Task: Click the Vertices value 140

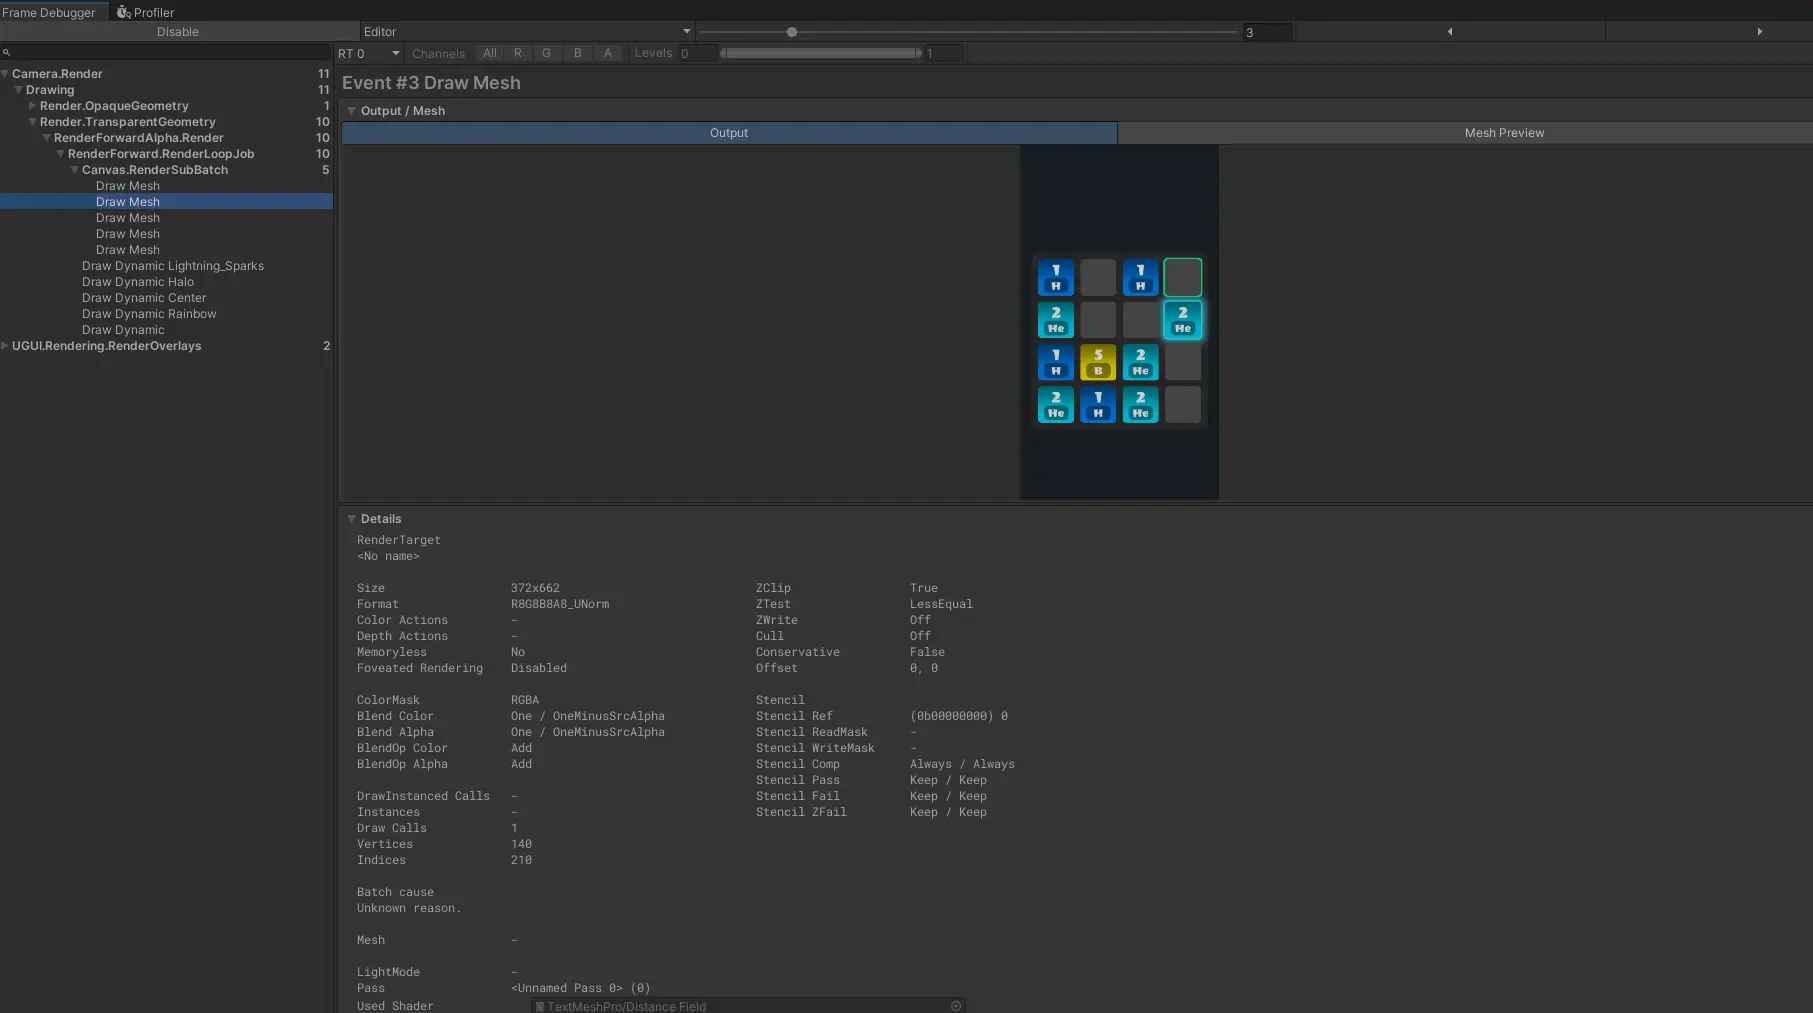Action: click(522, 844)
